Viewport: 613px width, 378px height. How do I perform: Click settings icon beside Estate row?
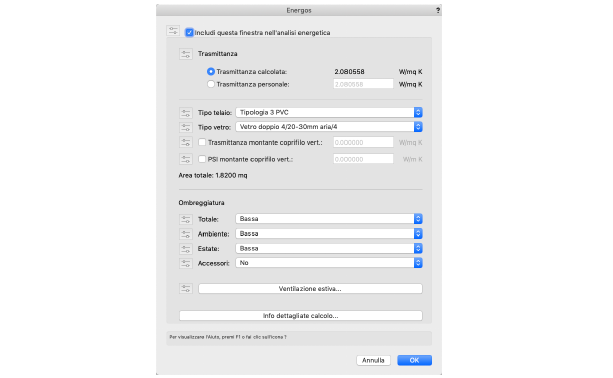tap(186, 249)
